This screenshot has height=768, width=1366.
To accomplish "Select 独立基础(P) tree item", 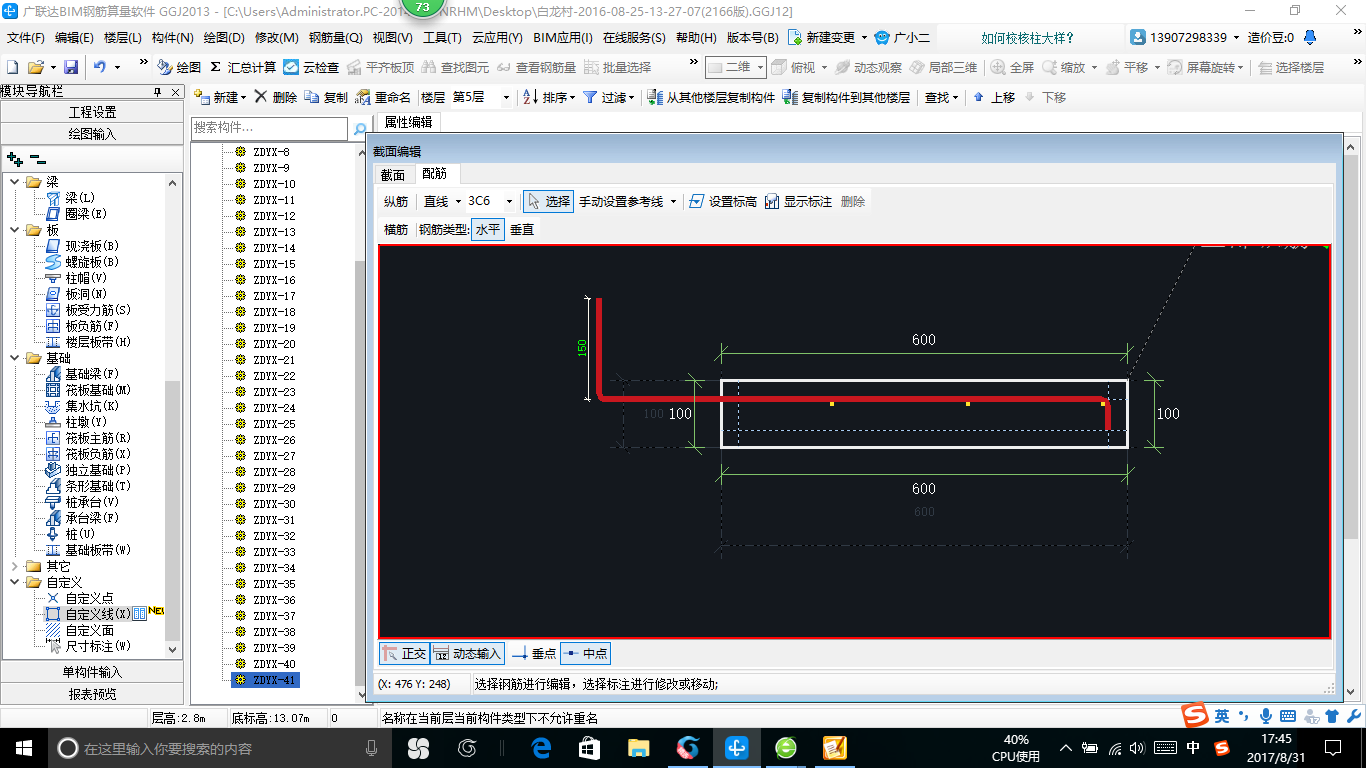I will coord(98,470).
